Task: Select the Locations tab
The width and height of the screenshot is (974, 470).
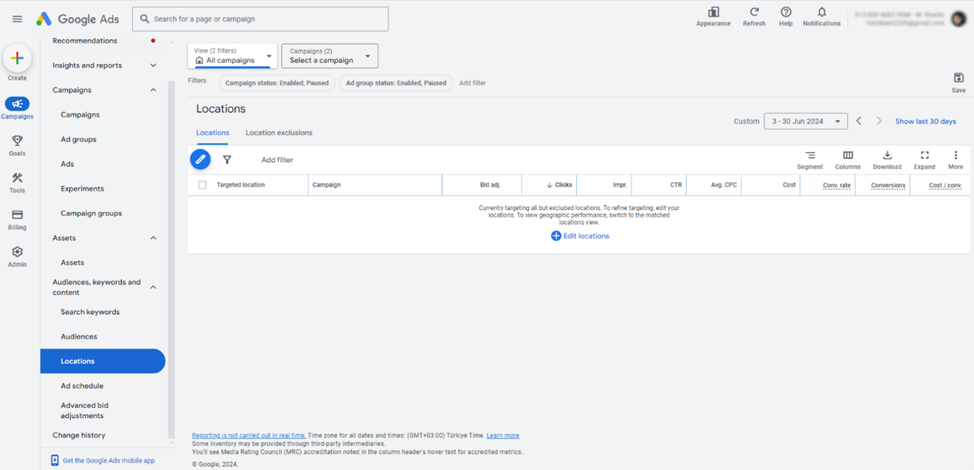Action: (x=212, y=133)
